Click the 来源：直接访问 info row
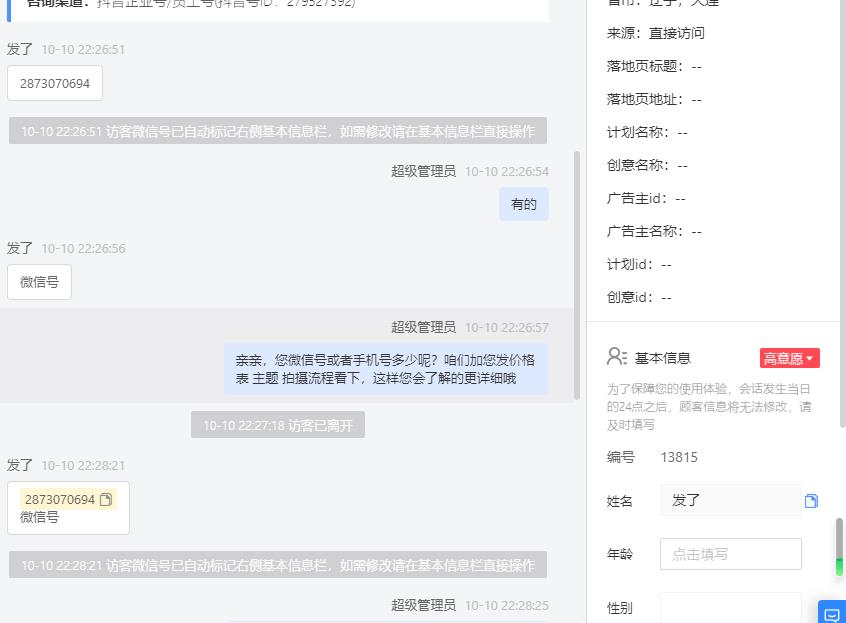 [x=656, y=33]
